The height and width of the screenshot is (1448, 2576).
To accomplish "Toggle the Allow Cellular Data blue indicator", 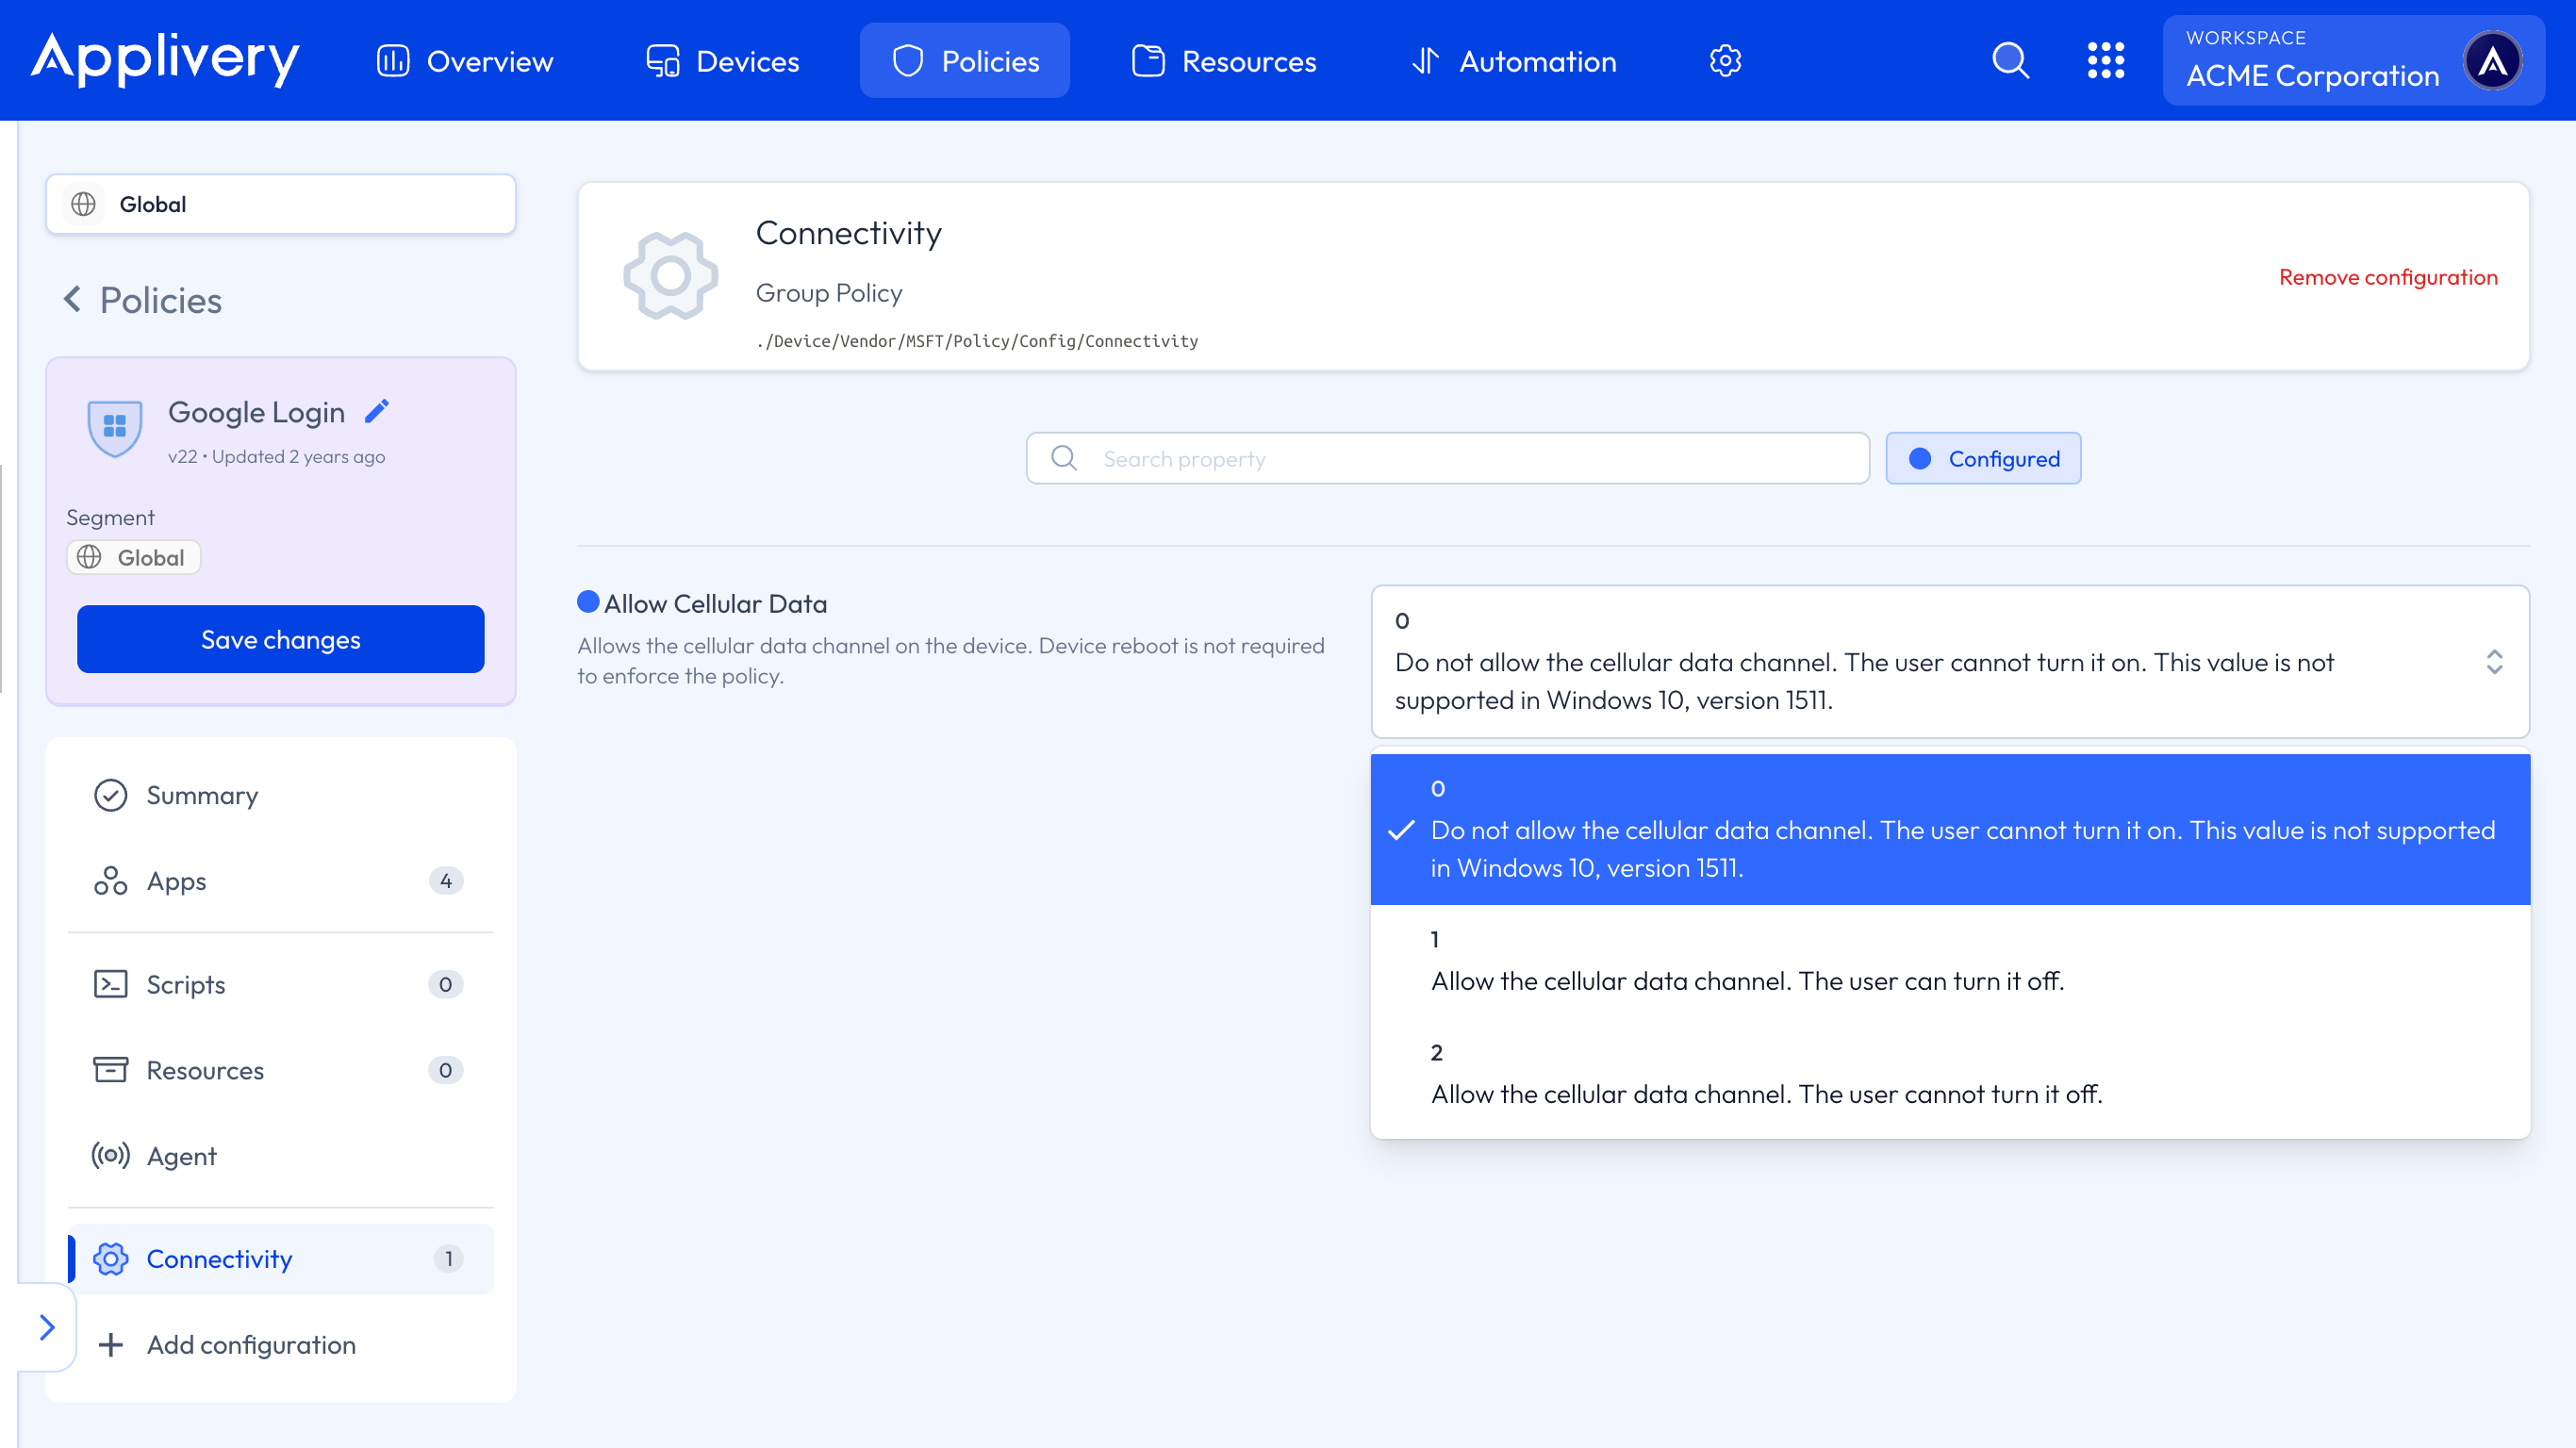I will [588, 602].
